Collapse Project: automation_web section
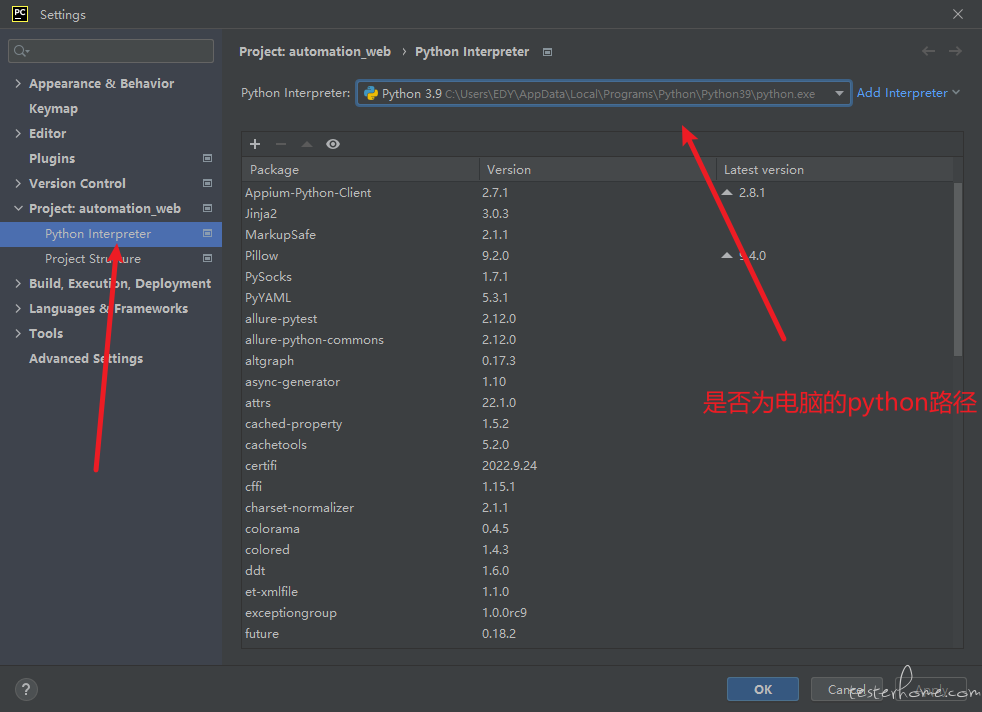The image size is (982, 712). [18, 209]
